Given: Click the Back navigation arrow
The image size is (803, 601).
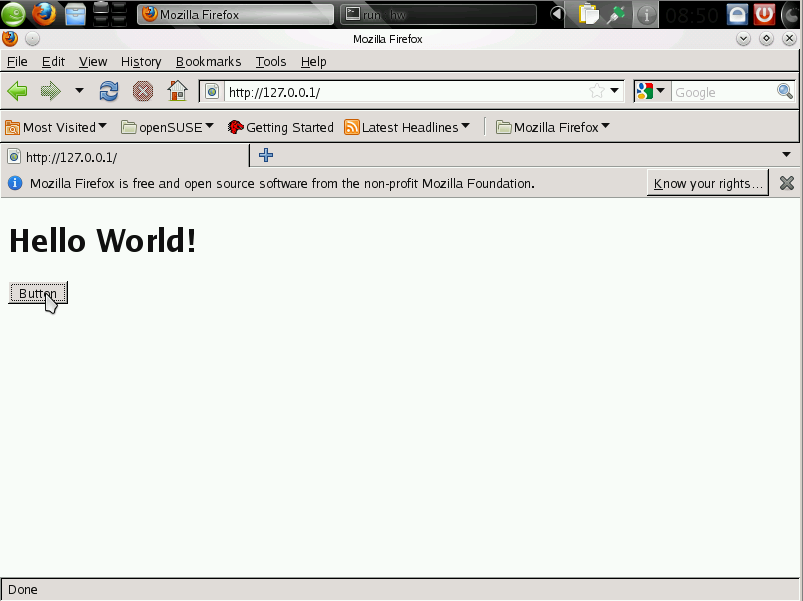Looking at the screenshot, I should [x=17, y=90].
